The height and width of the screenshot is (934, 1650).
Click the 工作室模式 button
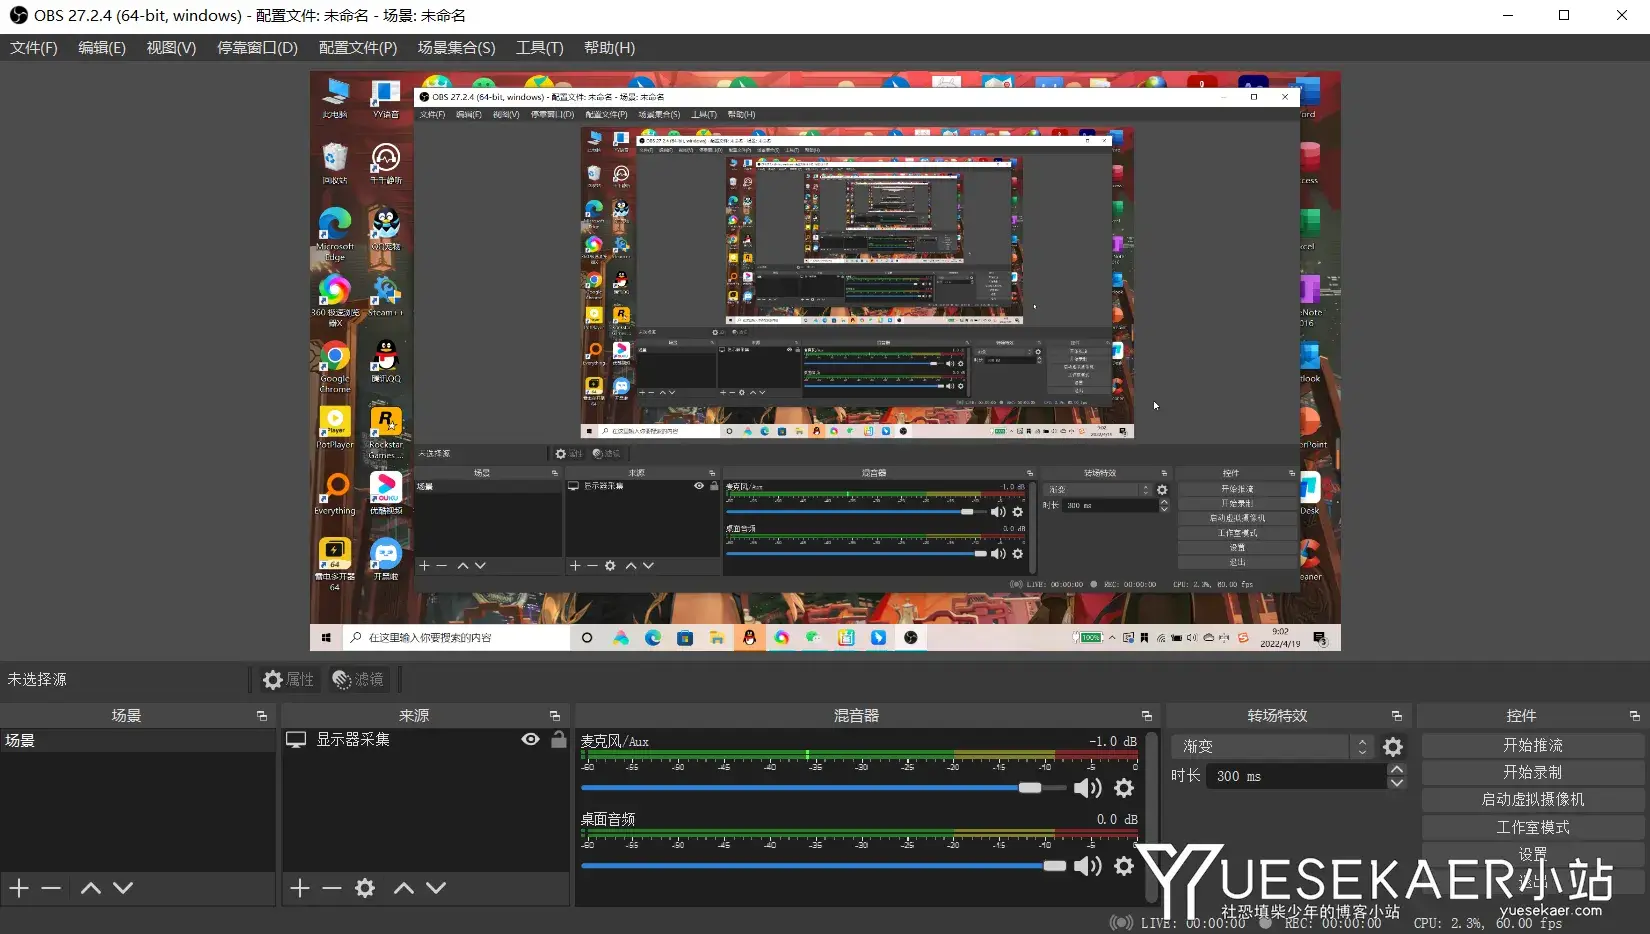click(x=1533, y=827)
